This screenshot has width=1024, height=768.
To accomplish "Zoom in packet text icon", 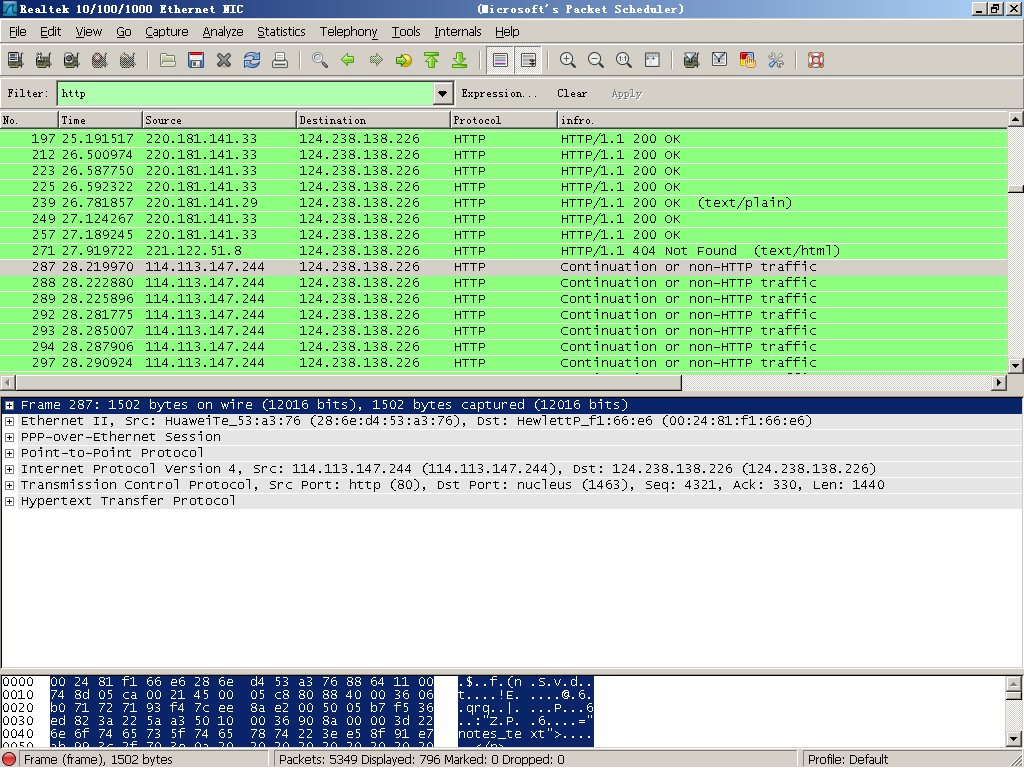I will pos(568,60).
